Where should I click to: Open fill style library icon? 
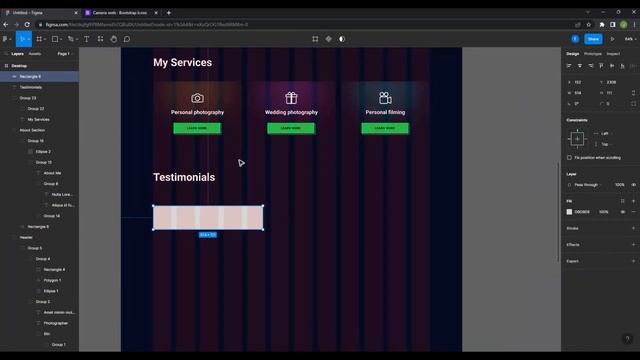click(622, 201)
